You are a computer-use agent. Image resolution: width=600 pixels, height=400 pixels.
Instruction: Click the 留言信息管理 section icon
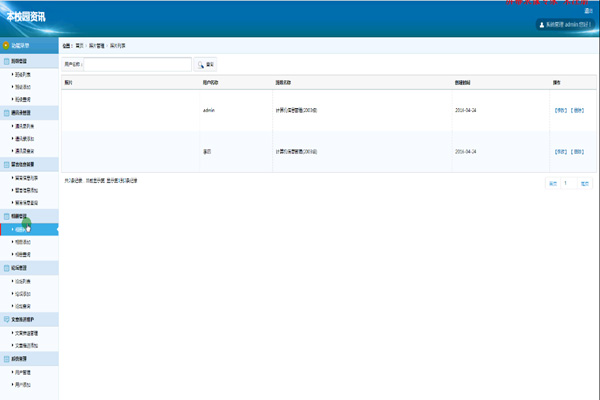pyautogui.click(x=6, y=164)
